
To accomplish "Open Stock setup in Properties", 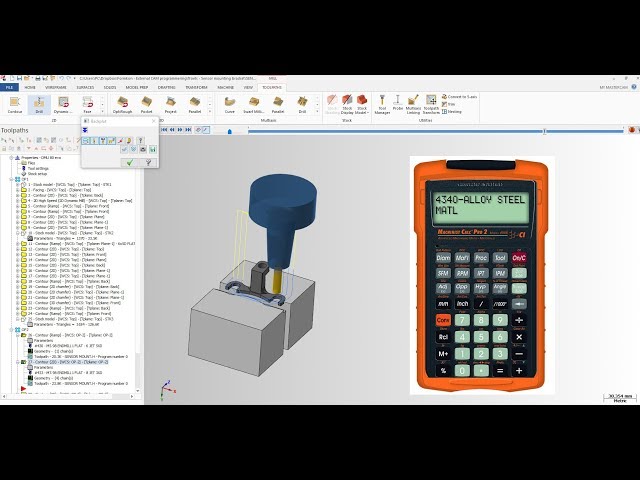I will [x=37, y=173].
